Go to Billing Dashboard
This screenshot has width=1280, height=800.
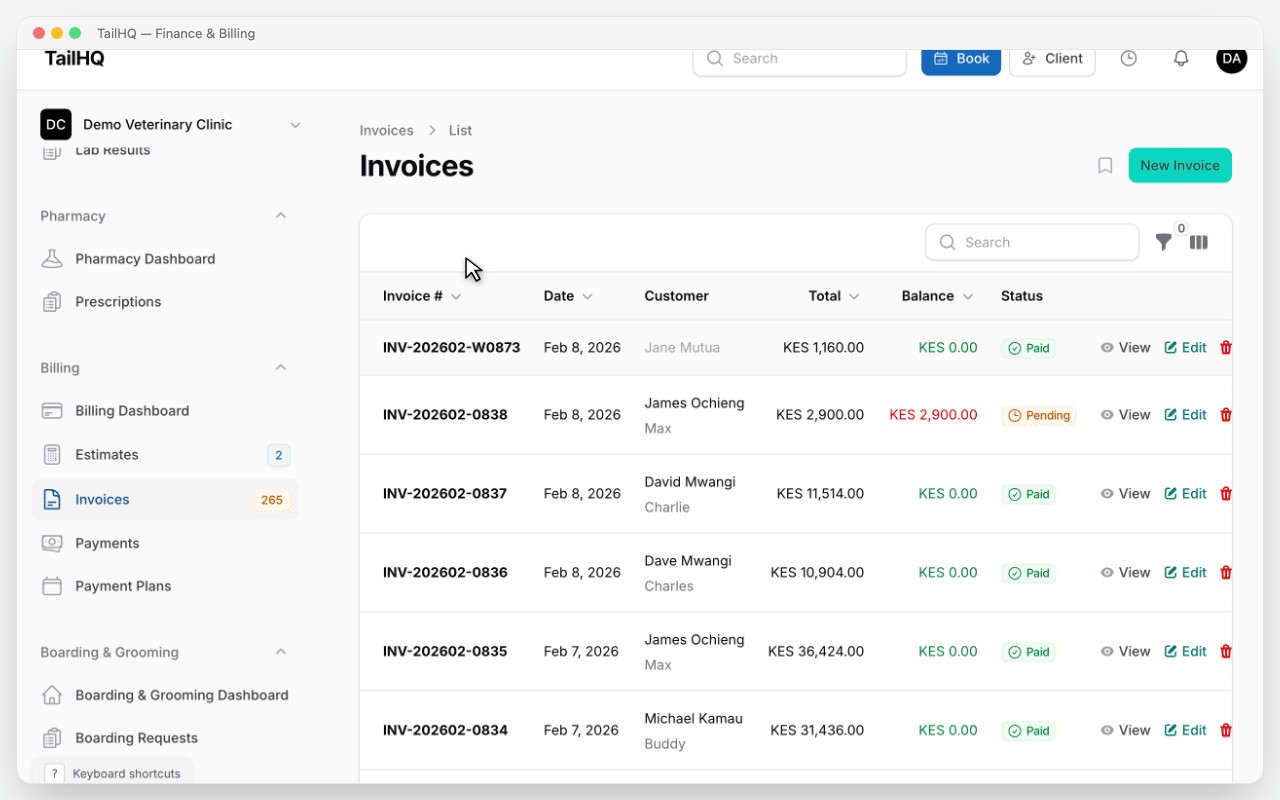(132, 411)
